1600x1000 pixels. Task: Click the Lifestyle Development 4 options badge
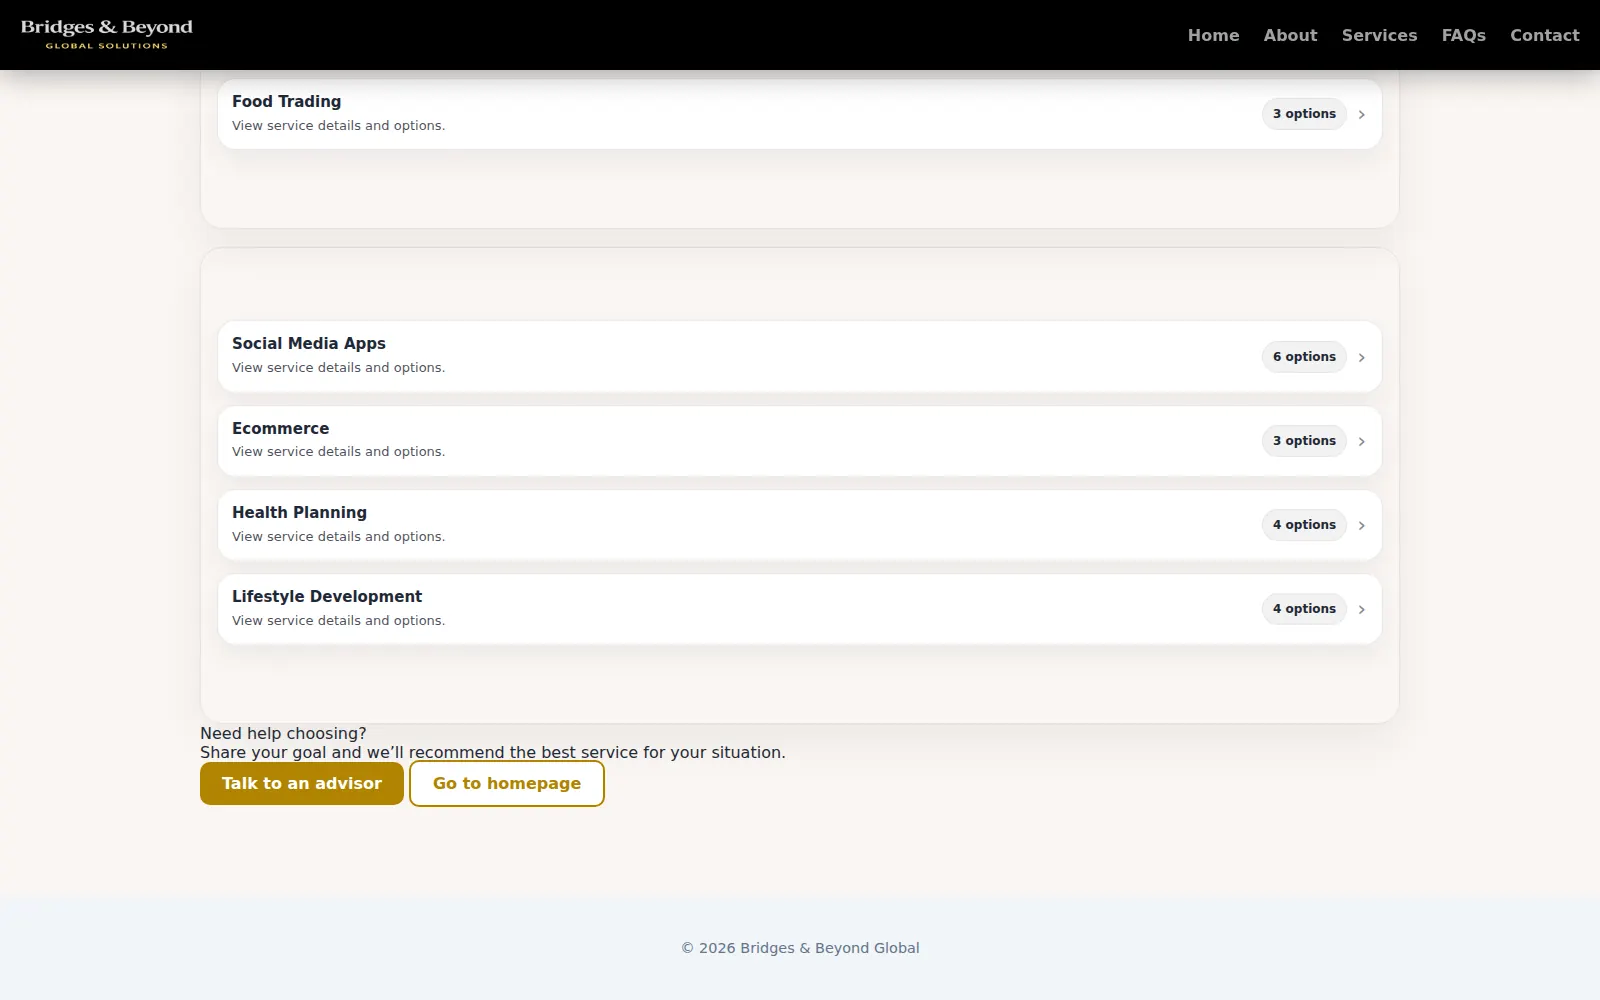click(1304, 609)
